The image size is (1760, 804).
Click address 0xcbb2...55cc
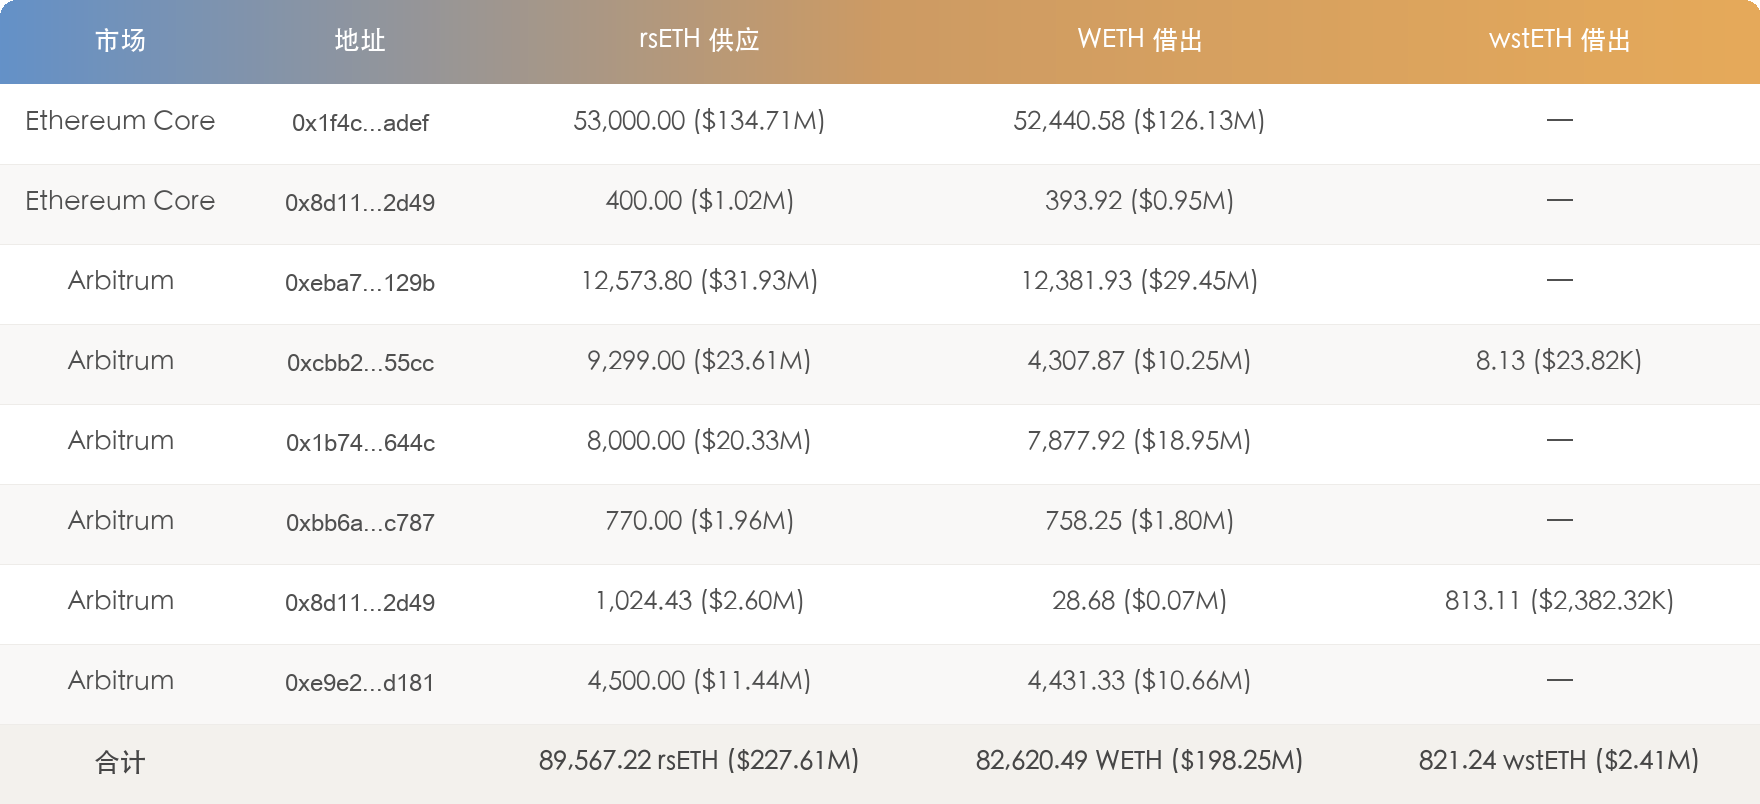click(360, 363)
